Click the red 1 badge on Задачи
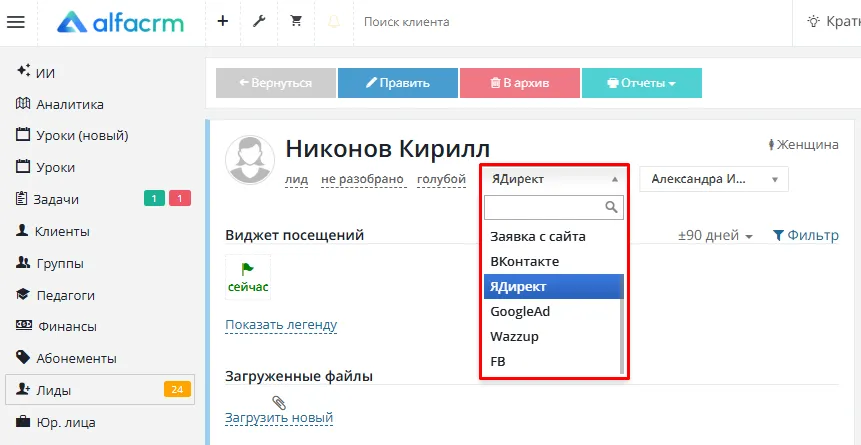Image resolution: width=861 pixels, height=445 pixels. pyautogui.click(x=180, y=198)
